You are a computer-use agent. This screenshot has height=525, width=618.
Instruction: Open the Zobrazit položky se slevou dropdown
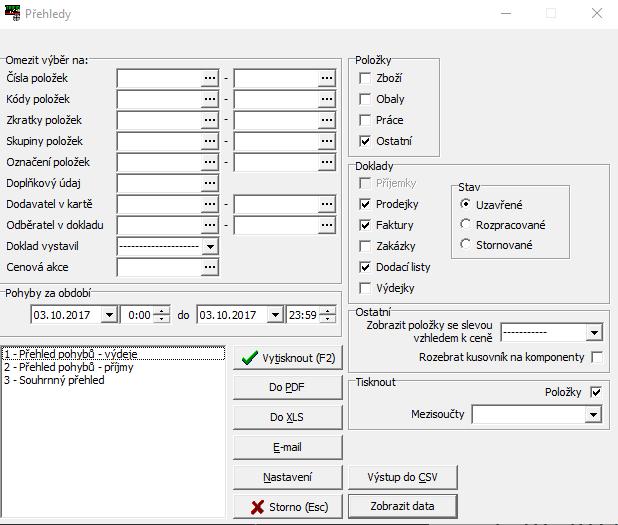pos(594,333)
